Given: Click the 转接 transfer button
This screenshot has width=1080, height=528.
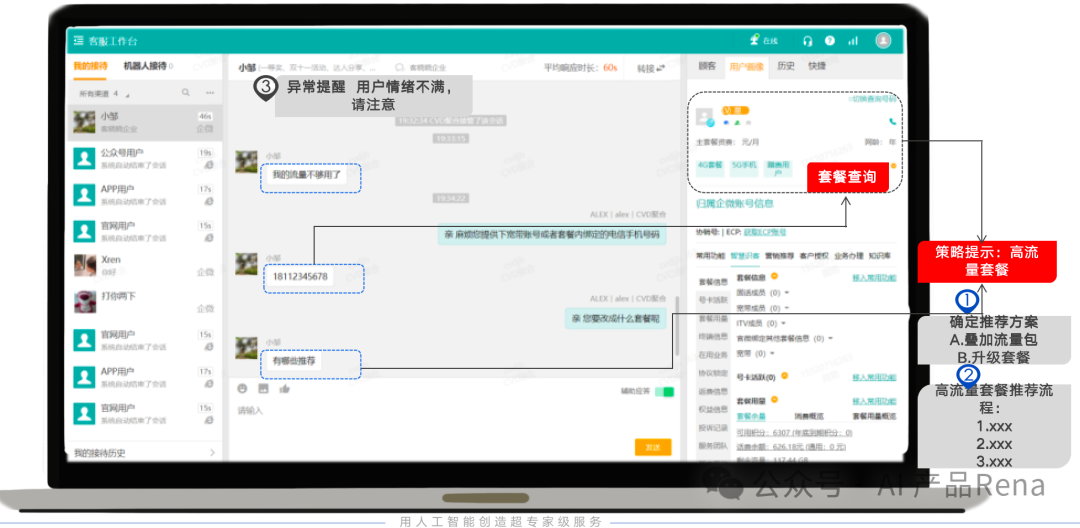Looking at the screenshot, I should [x=651, y=68].
